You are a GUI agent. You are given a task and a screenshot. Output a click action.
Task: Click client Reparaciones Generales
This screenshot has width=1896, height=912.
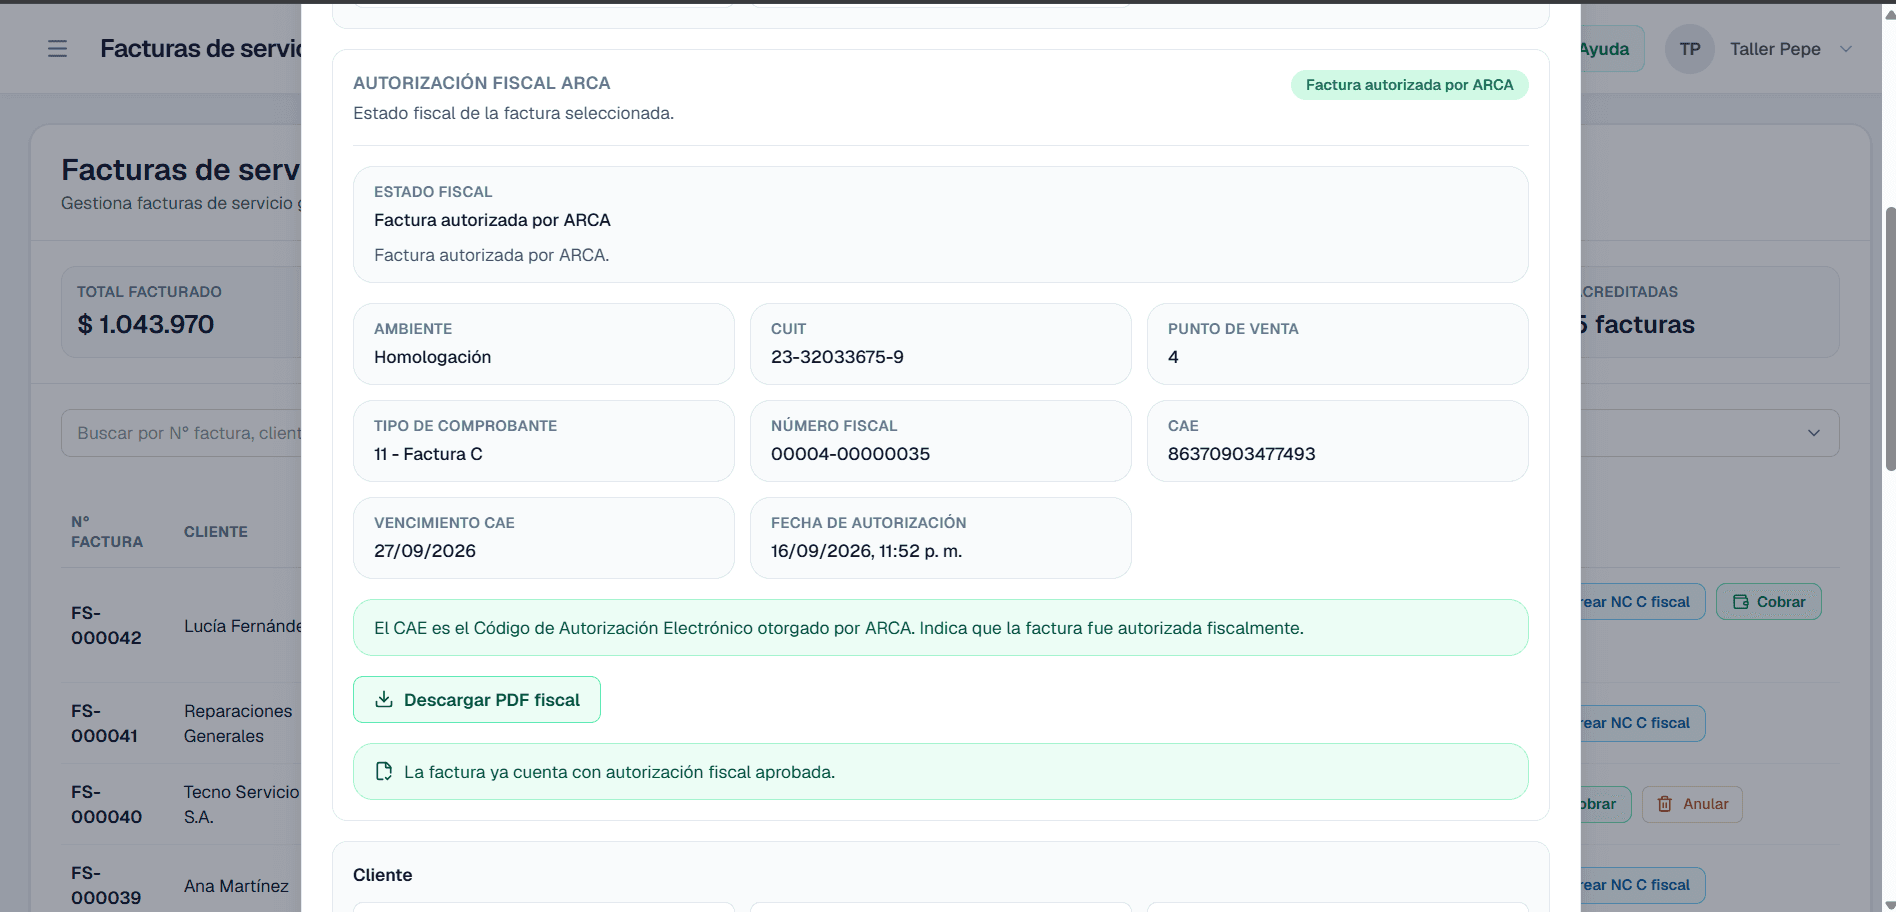(238, 723)
